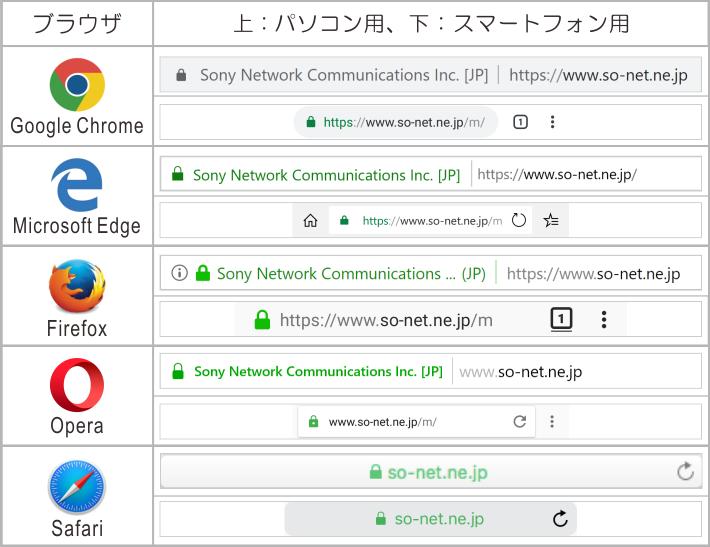Open the Firefox mobile three-dot menu
The height and width of the screenshot is (547, 710).
coord(604,319)
